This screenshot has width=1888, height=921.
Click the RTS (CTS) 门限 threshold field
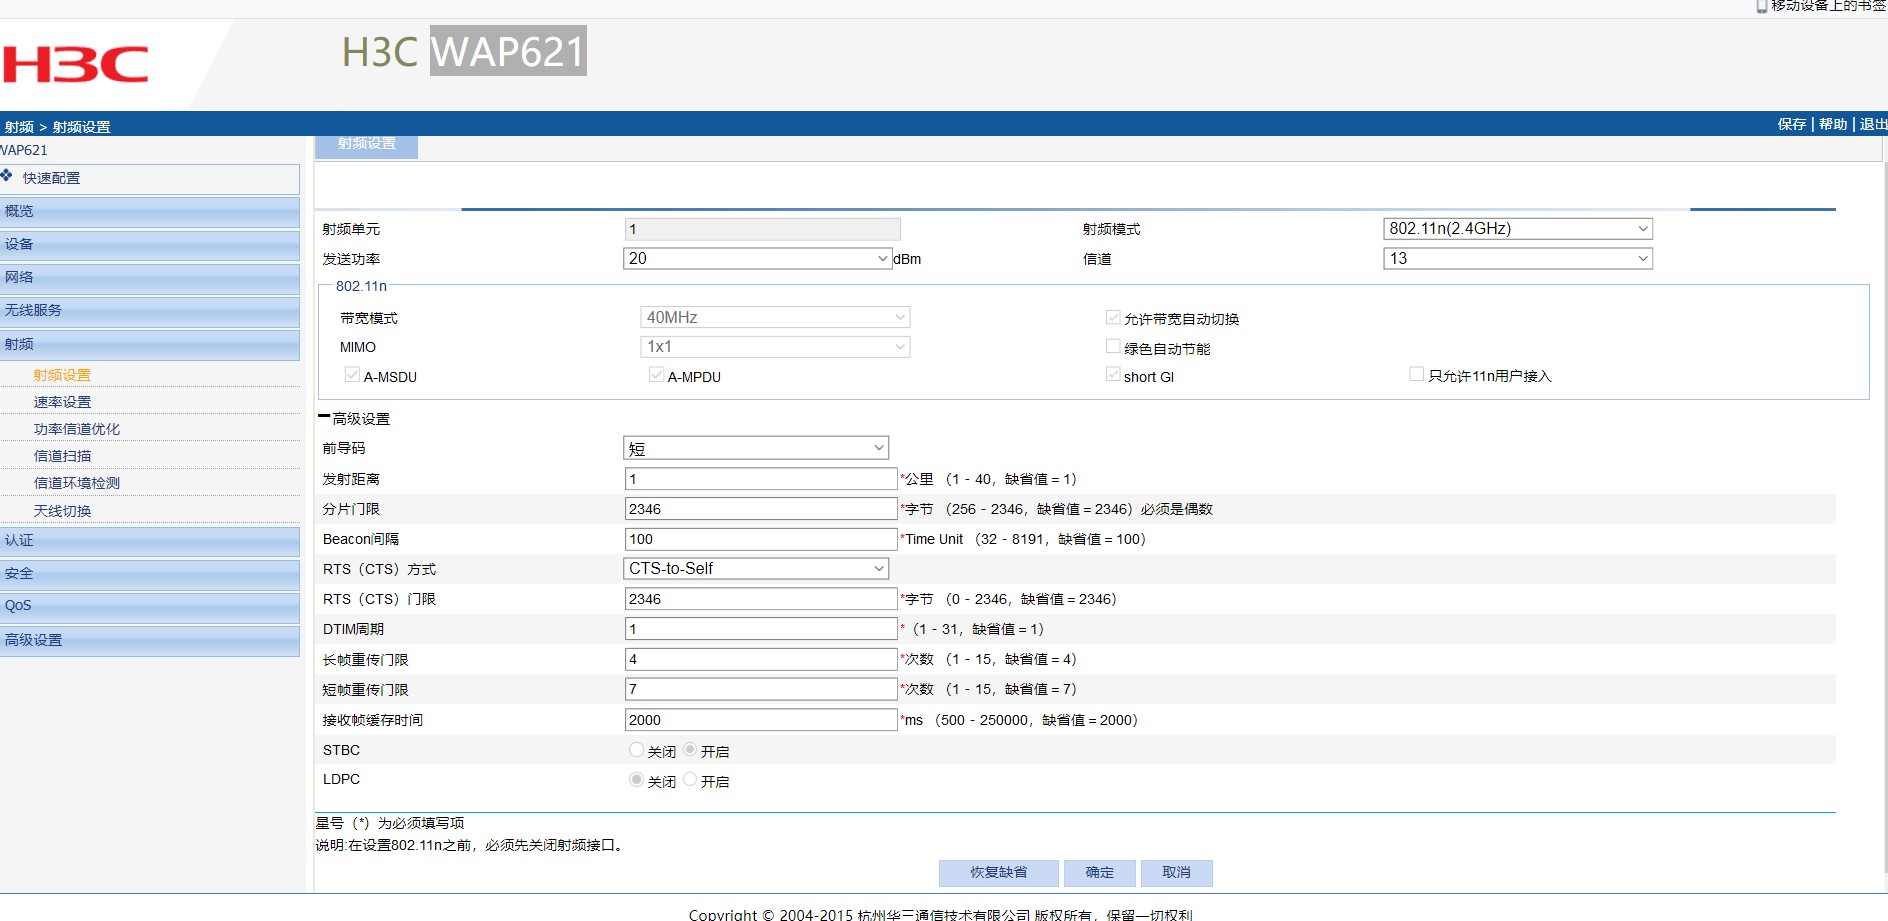[761, 599]
